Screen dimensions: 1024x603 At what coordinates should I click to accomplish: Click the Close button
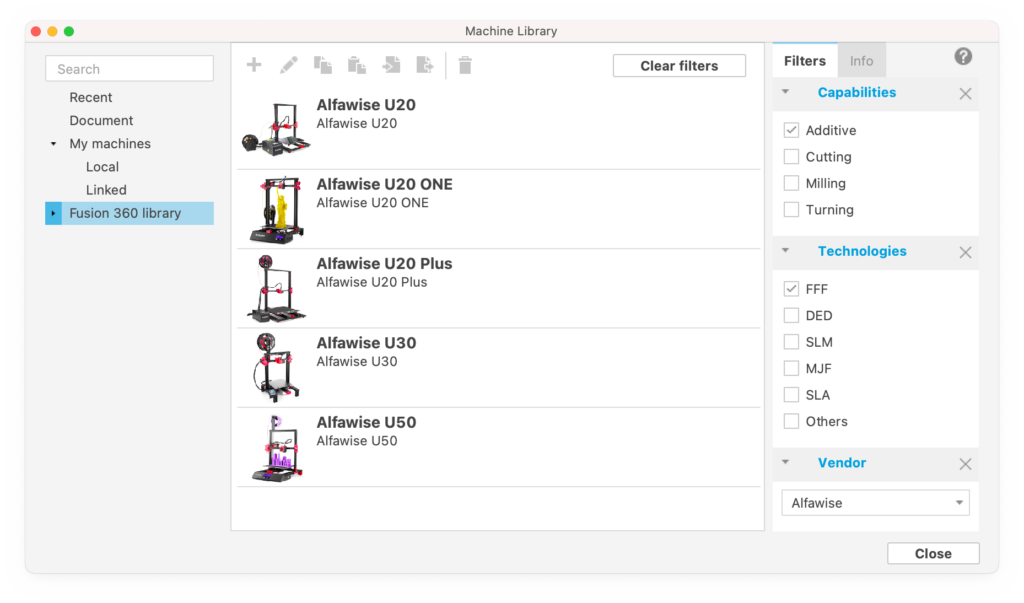click(x=933, y=553)
